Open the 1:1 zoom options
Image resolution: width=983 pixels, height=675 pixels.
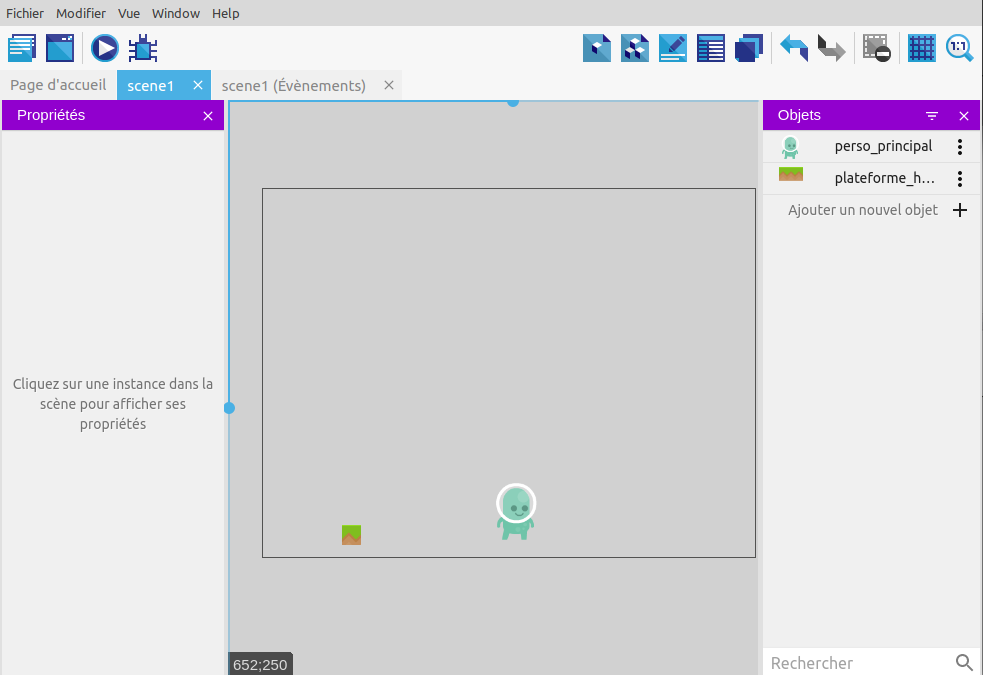click(x=959, y=48)
